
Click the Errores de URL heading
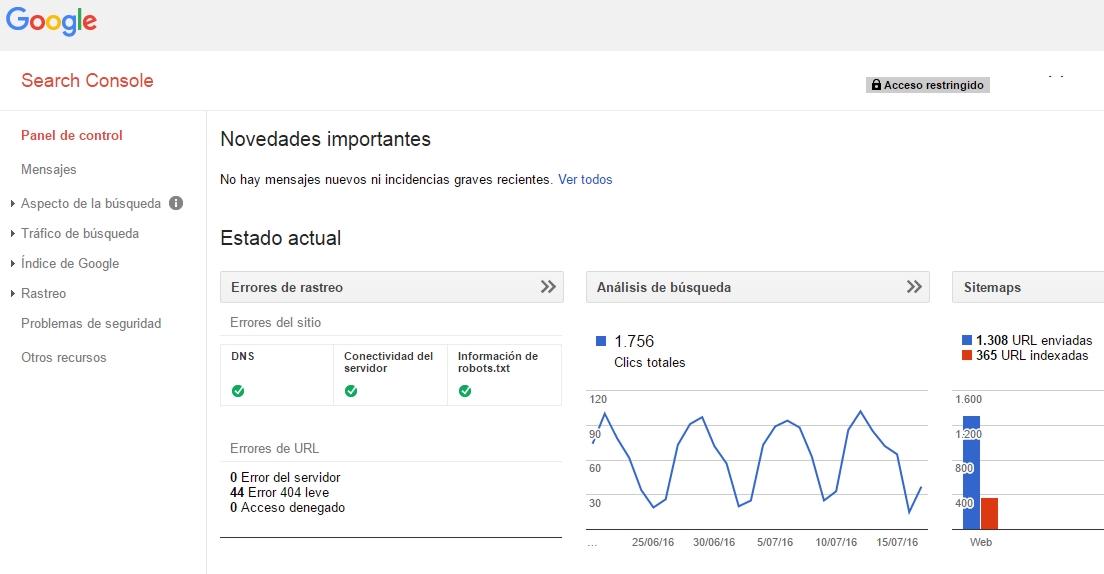point(275,449)
